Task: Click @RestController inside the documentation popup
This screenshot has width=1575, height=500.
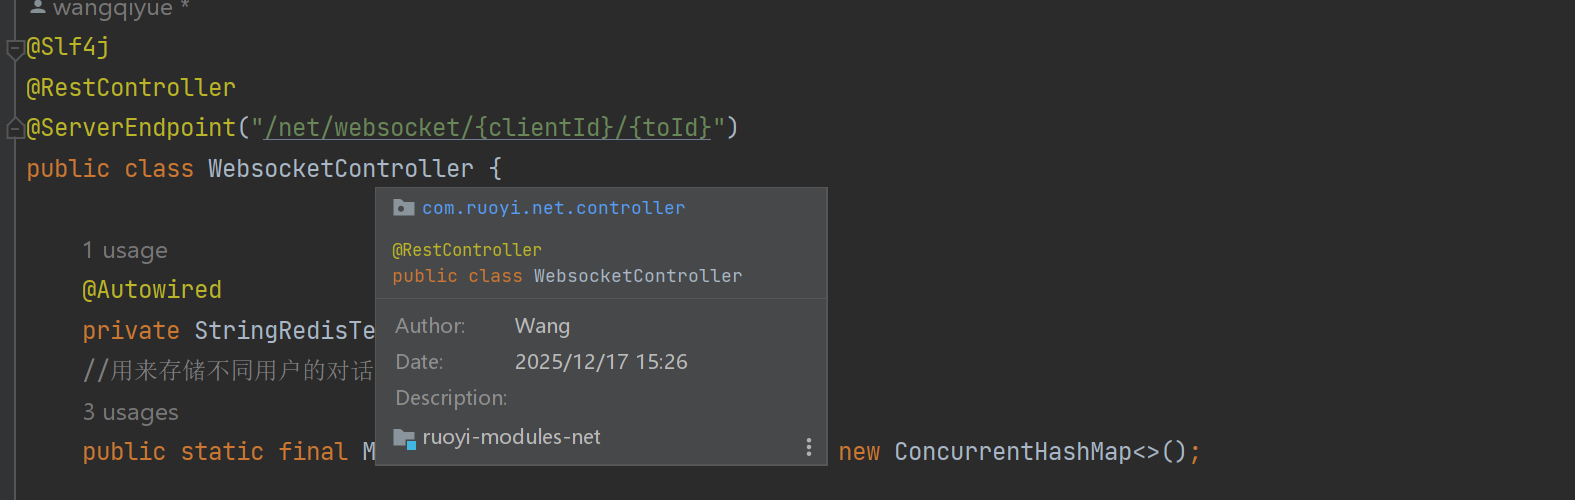Action: click(x=467, y=250)
